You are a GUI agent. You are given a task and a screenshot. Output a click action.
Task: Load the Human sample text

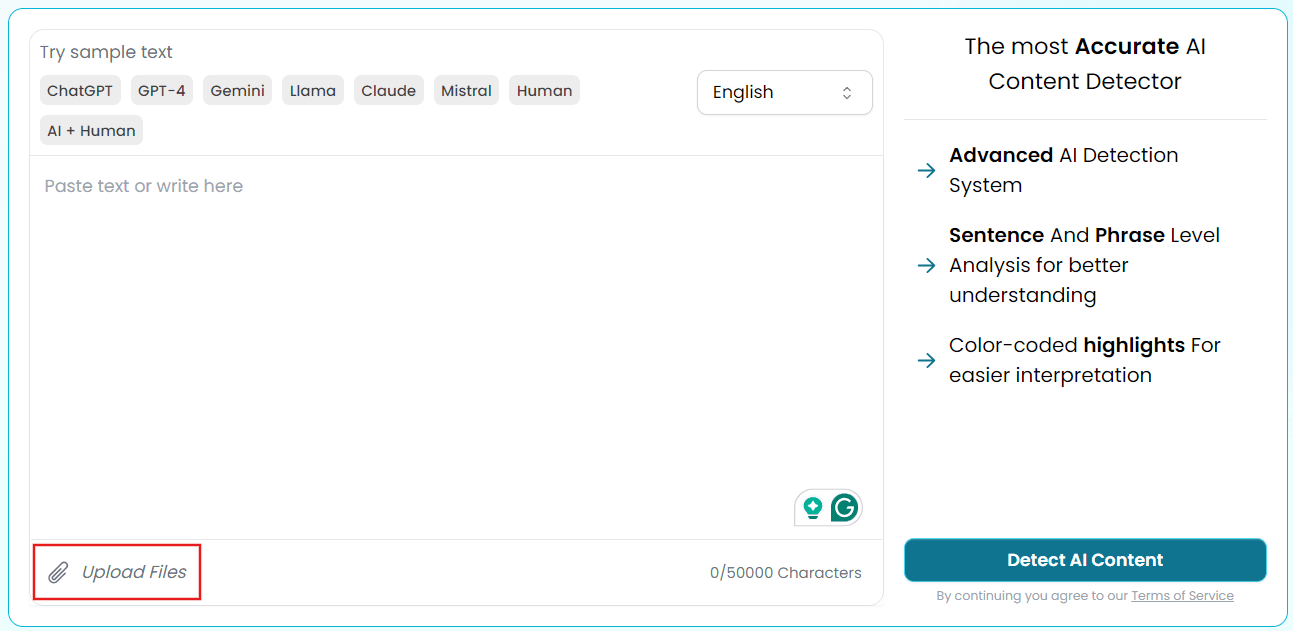tap(544, 90)
